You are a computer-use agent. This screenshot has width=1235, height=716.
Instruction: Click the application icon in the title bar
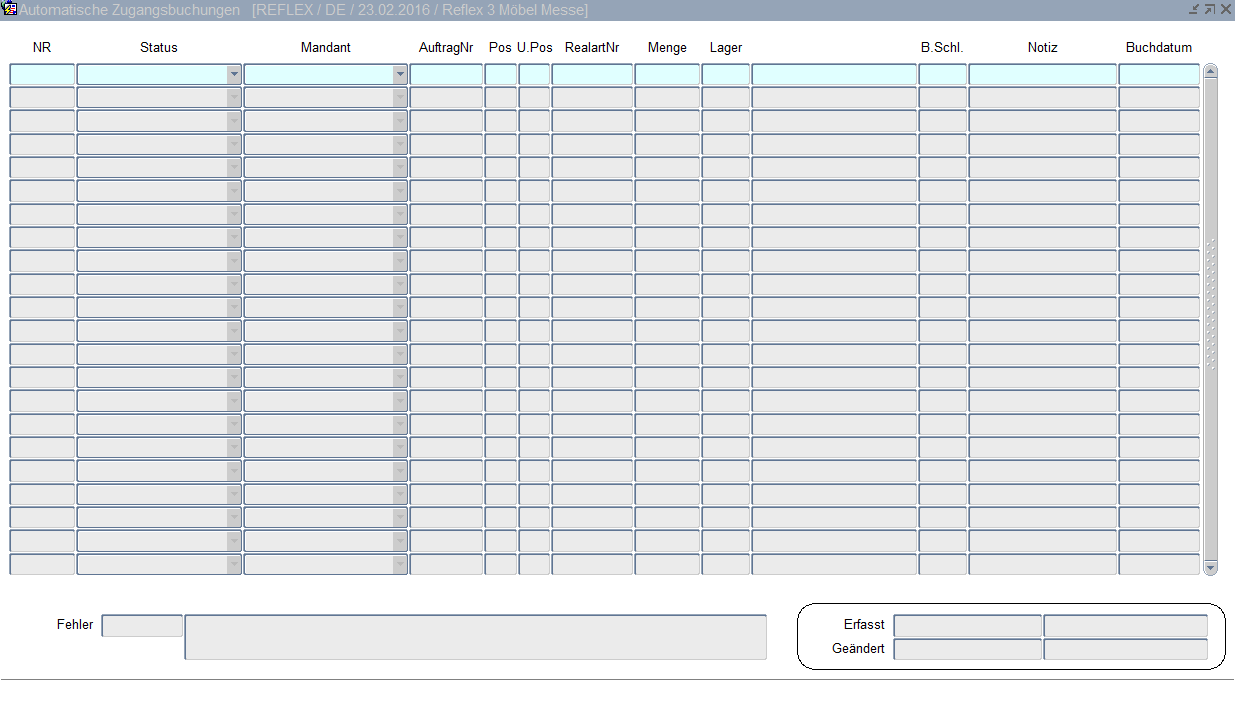(x=10, y=9)
